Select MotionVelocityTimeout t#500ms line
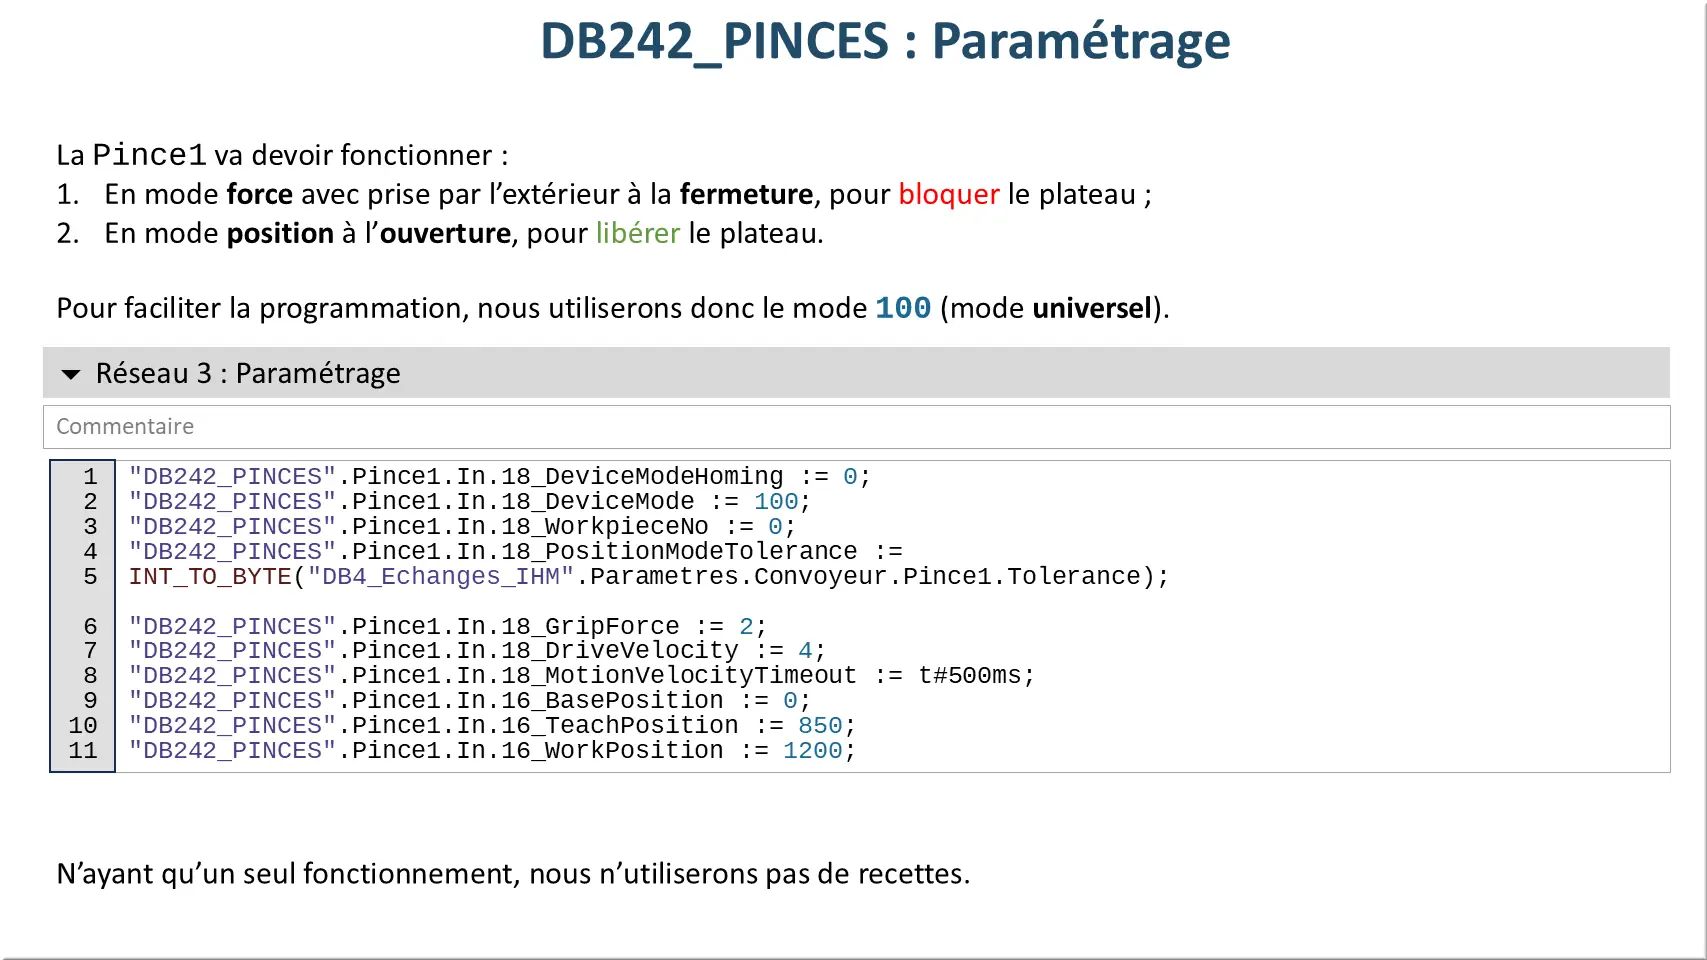Image resolution: width=1707 pixels, height=960 pixels. click(x=581, y=676)
